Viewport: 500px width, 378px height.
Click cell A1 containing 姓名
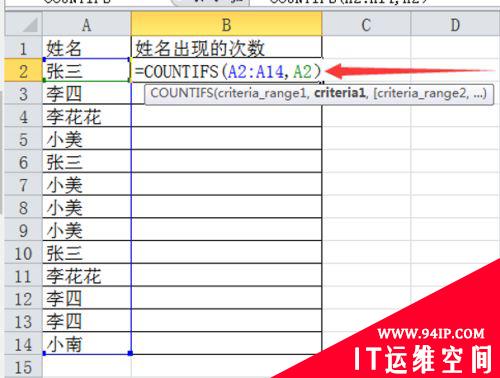tap(87, 48)
